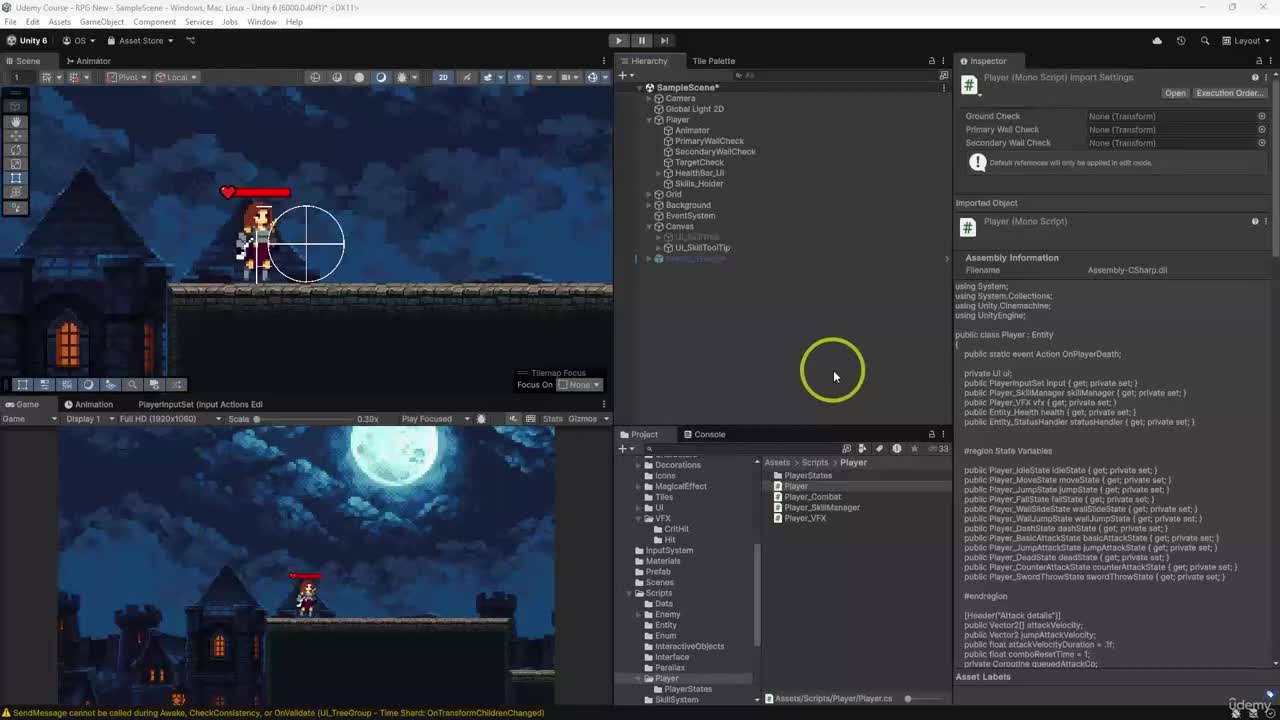Select HealthBar_UI in the Hierarchy

pyautogui.click(x=699, y=173)
